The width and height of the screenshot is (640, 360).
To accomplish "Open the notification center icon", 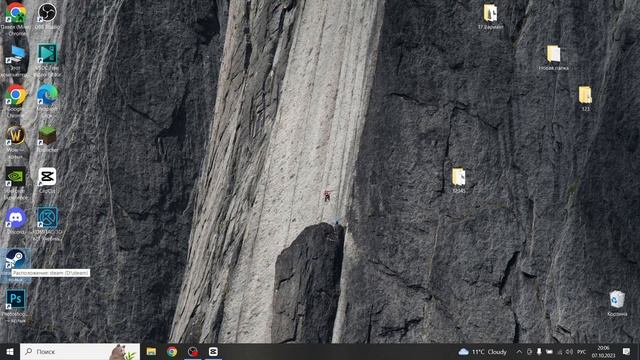I will coord(627,351).
